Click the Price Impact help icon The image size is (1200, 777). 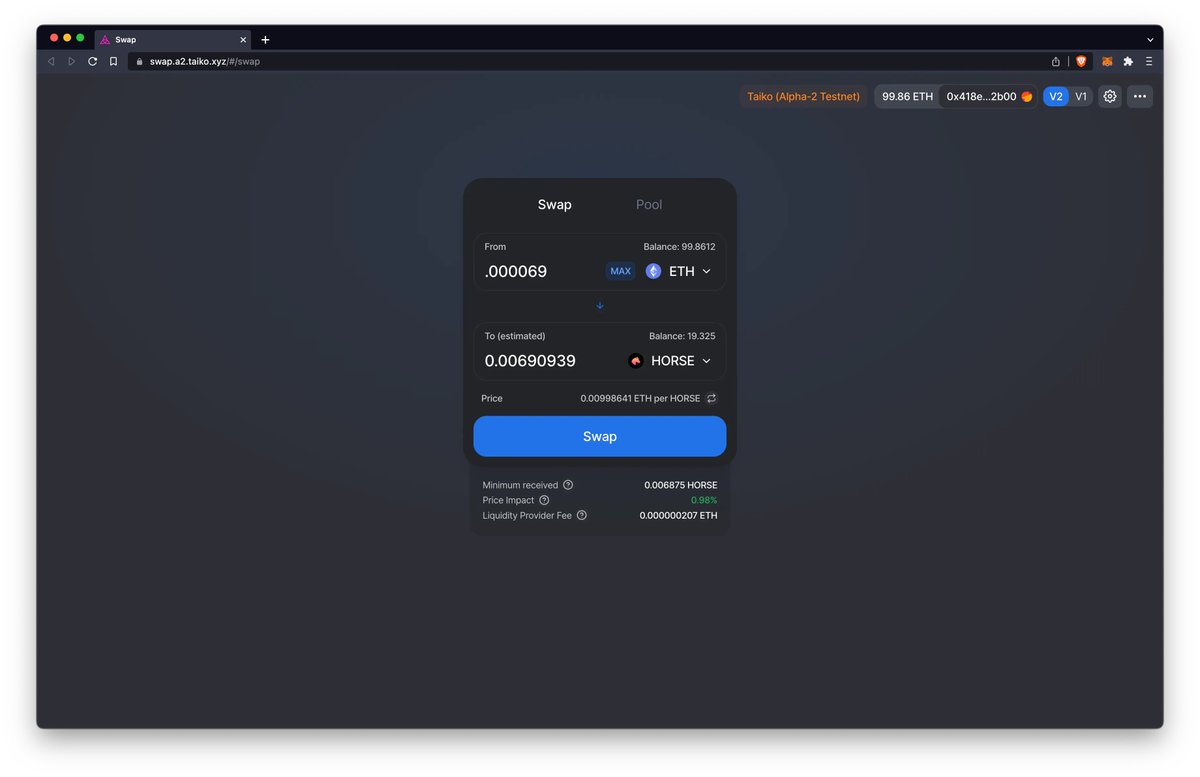tap(544, 500)
